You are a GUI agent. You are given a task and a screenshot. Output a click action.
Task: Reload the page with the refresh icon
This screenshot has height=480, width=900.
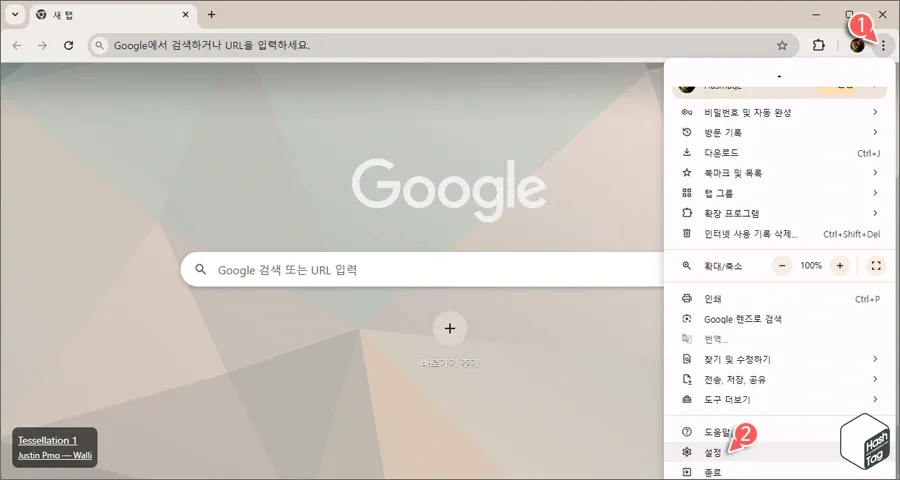68,45
